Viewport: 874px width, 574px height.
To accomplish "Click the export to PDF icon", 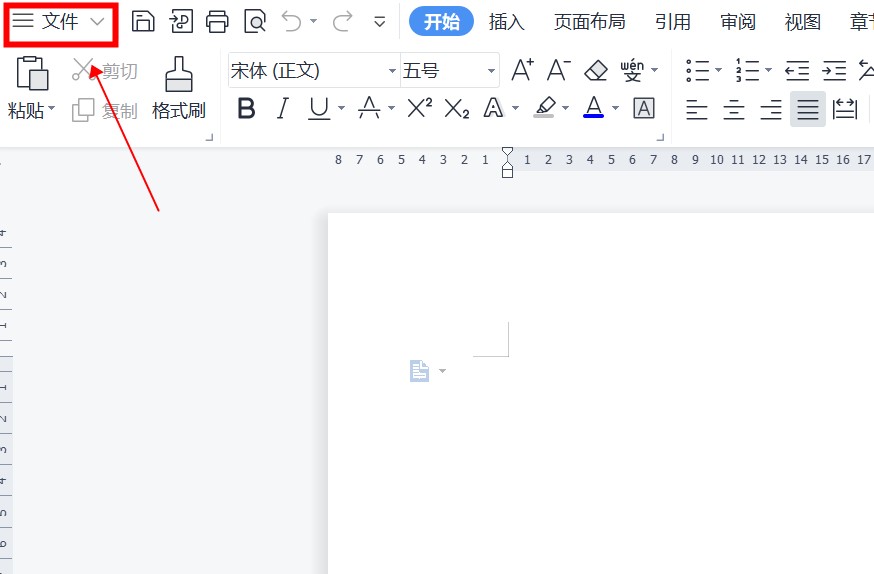I will (181, 22).
